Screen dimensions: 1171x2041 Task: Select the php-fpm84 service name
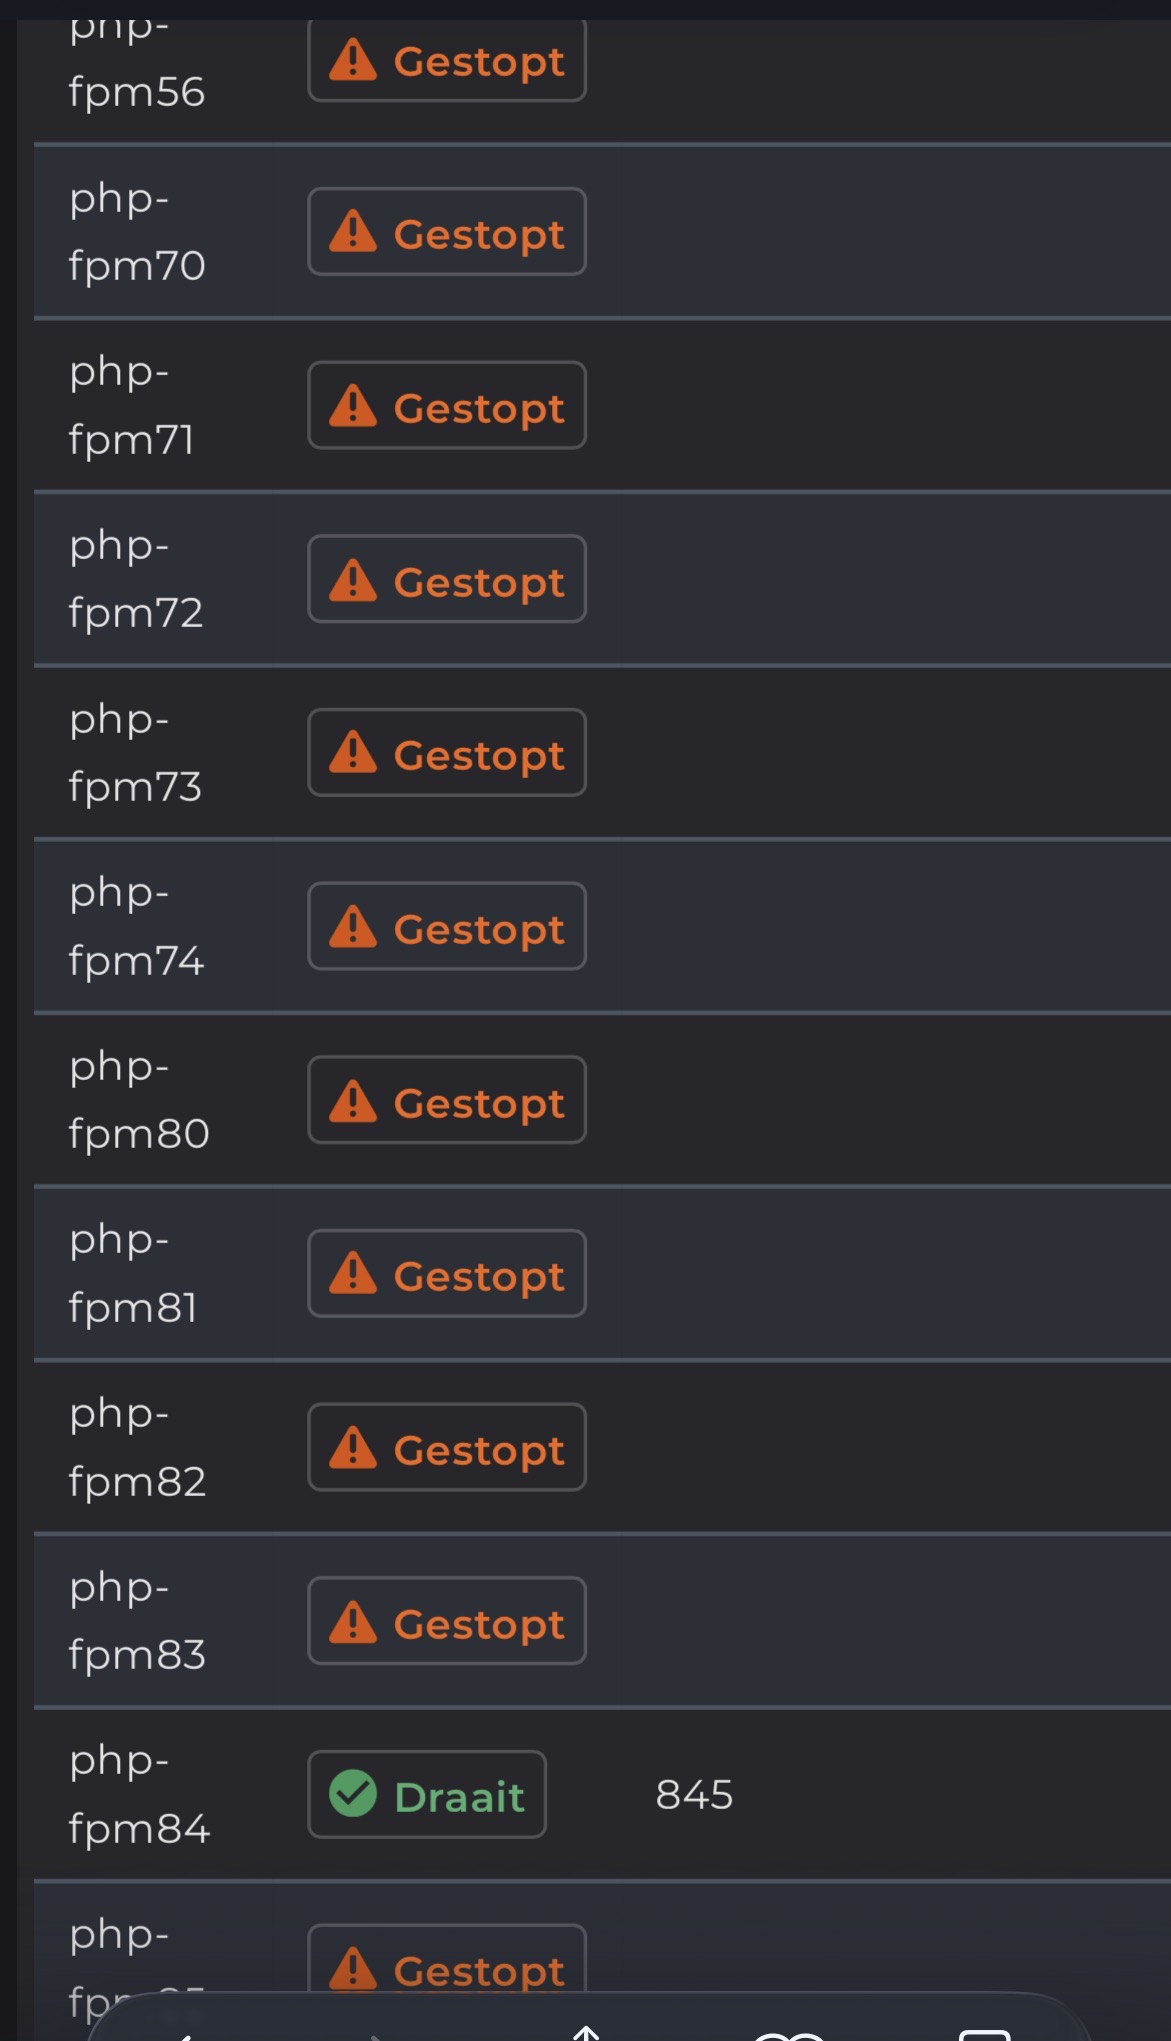(x=138, y=1794)
